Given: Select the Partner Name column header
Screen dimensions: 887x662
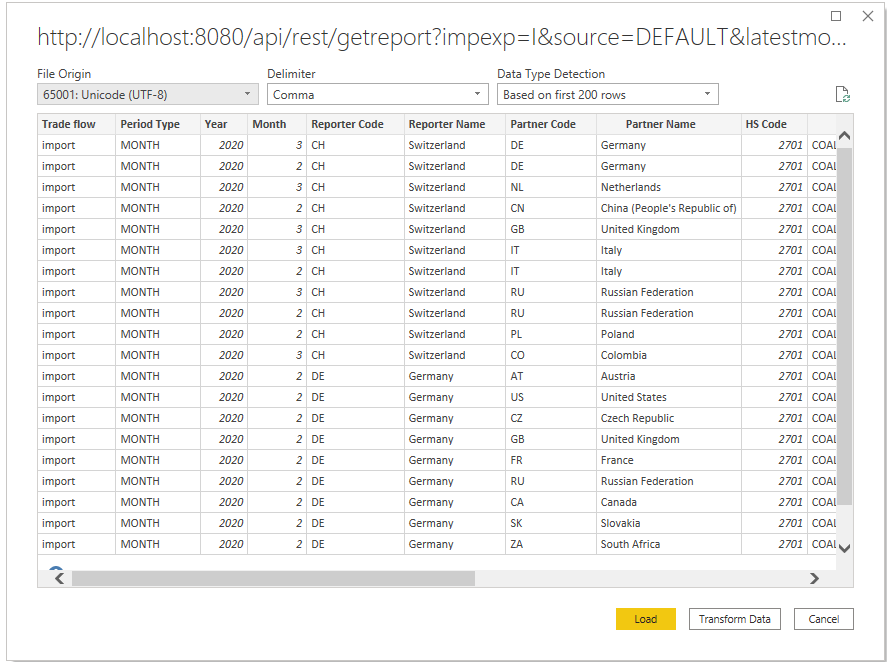Looking at the screenshot, I should 669,124.
